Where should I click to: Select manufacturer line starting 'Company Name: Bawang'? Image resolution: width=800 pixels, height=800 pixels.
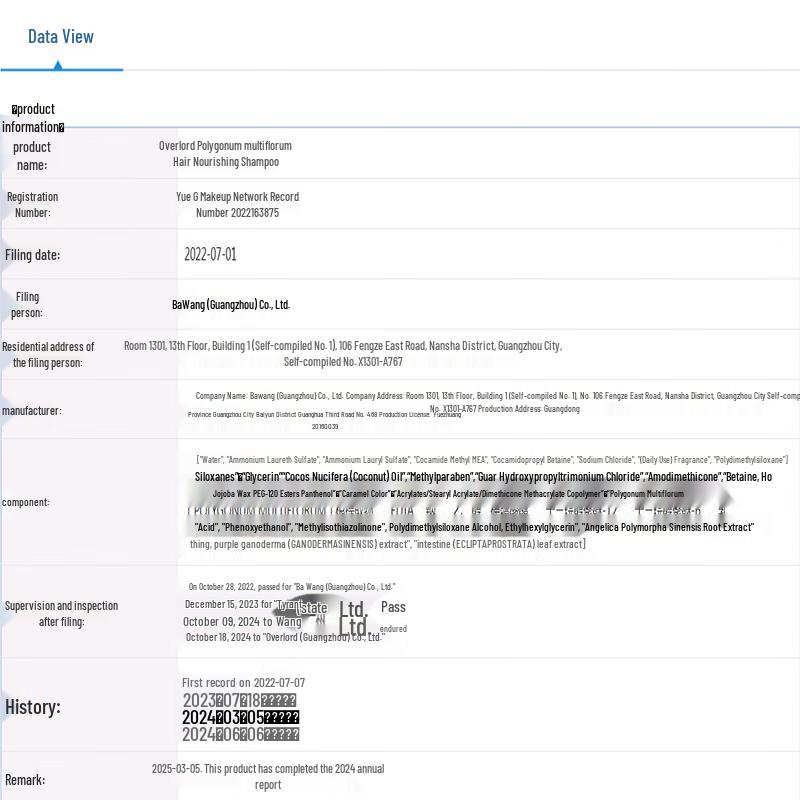pyautogui.click(x=497, y=395)
